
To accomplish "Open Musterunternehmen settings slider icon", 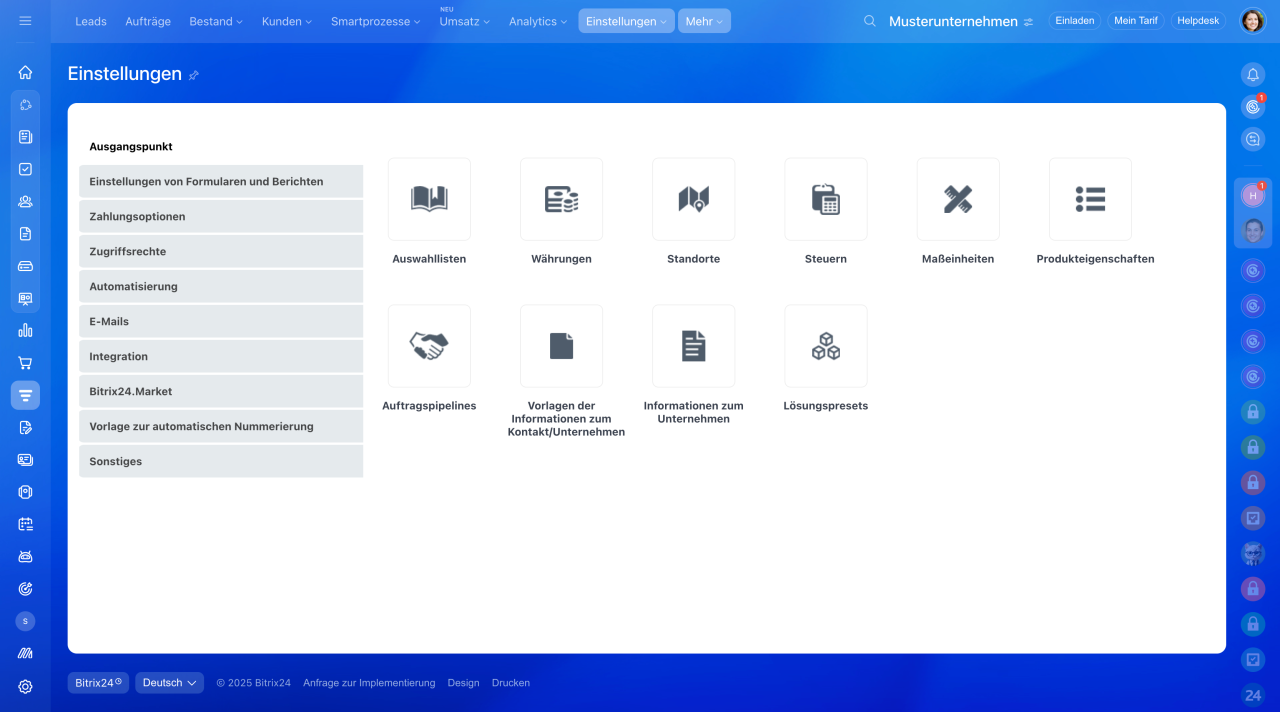I will coord(1028,22).
